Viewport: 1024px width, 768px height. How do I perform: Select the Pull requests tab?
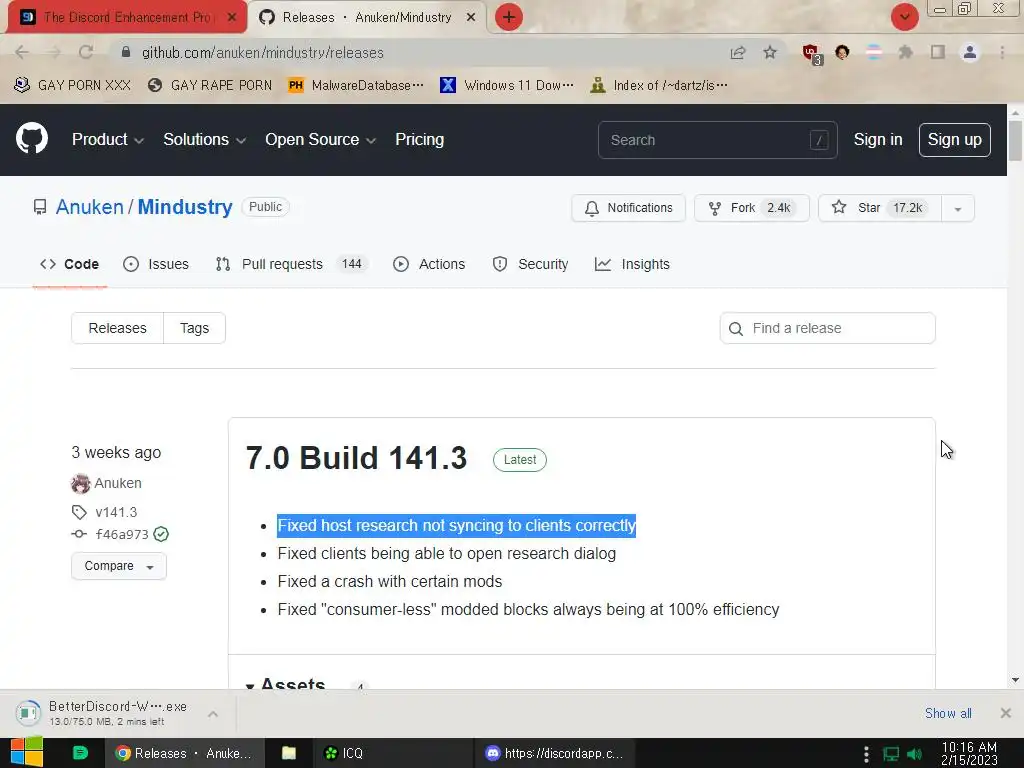(x=291, y=264)
